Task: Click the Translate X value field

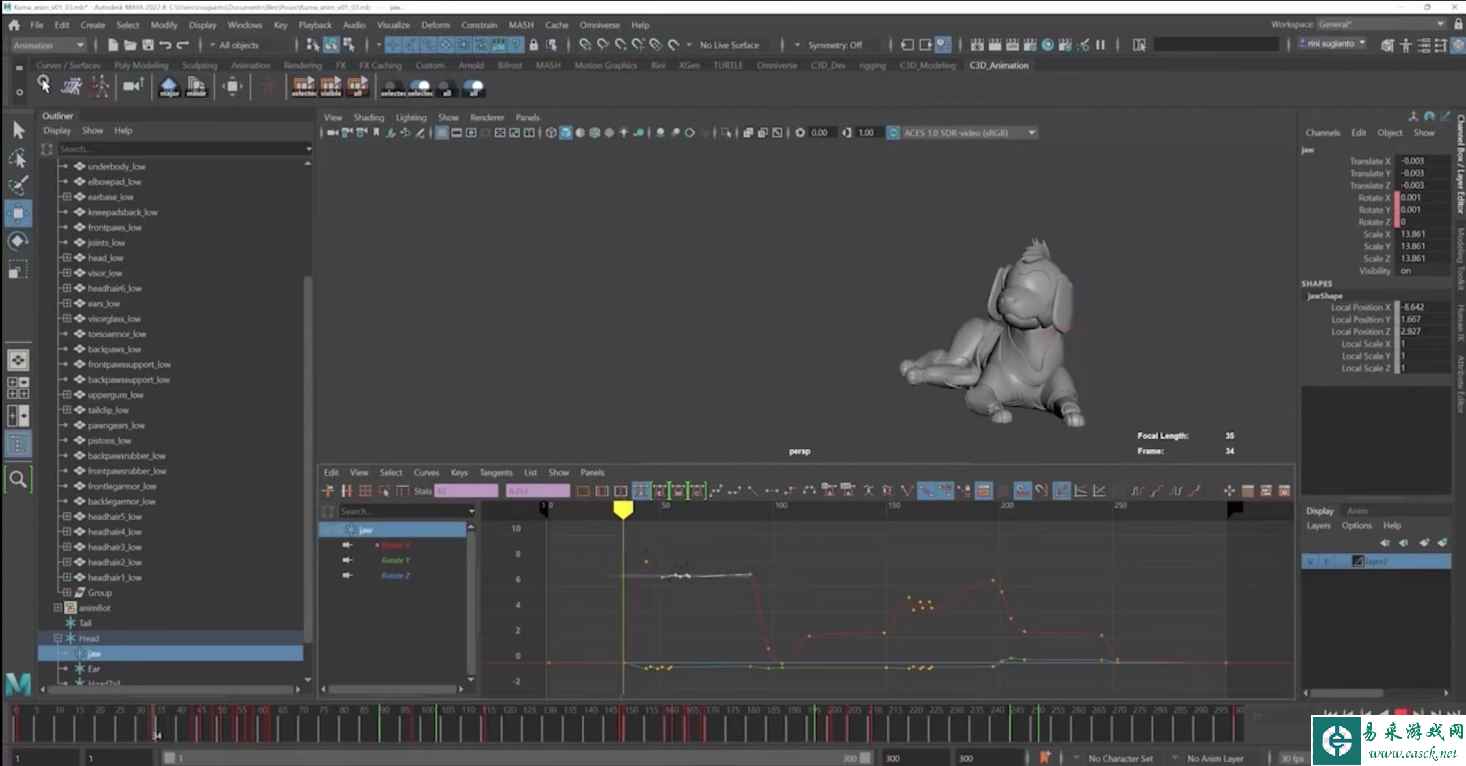Action: [1421, 161]
